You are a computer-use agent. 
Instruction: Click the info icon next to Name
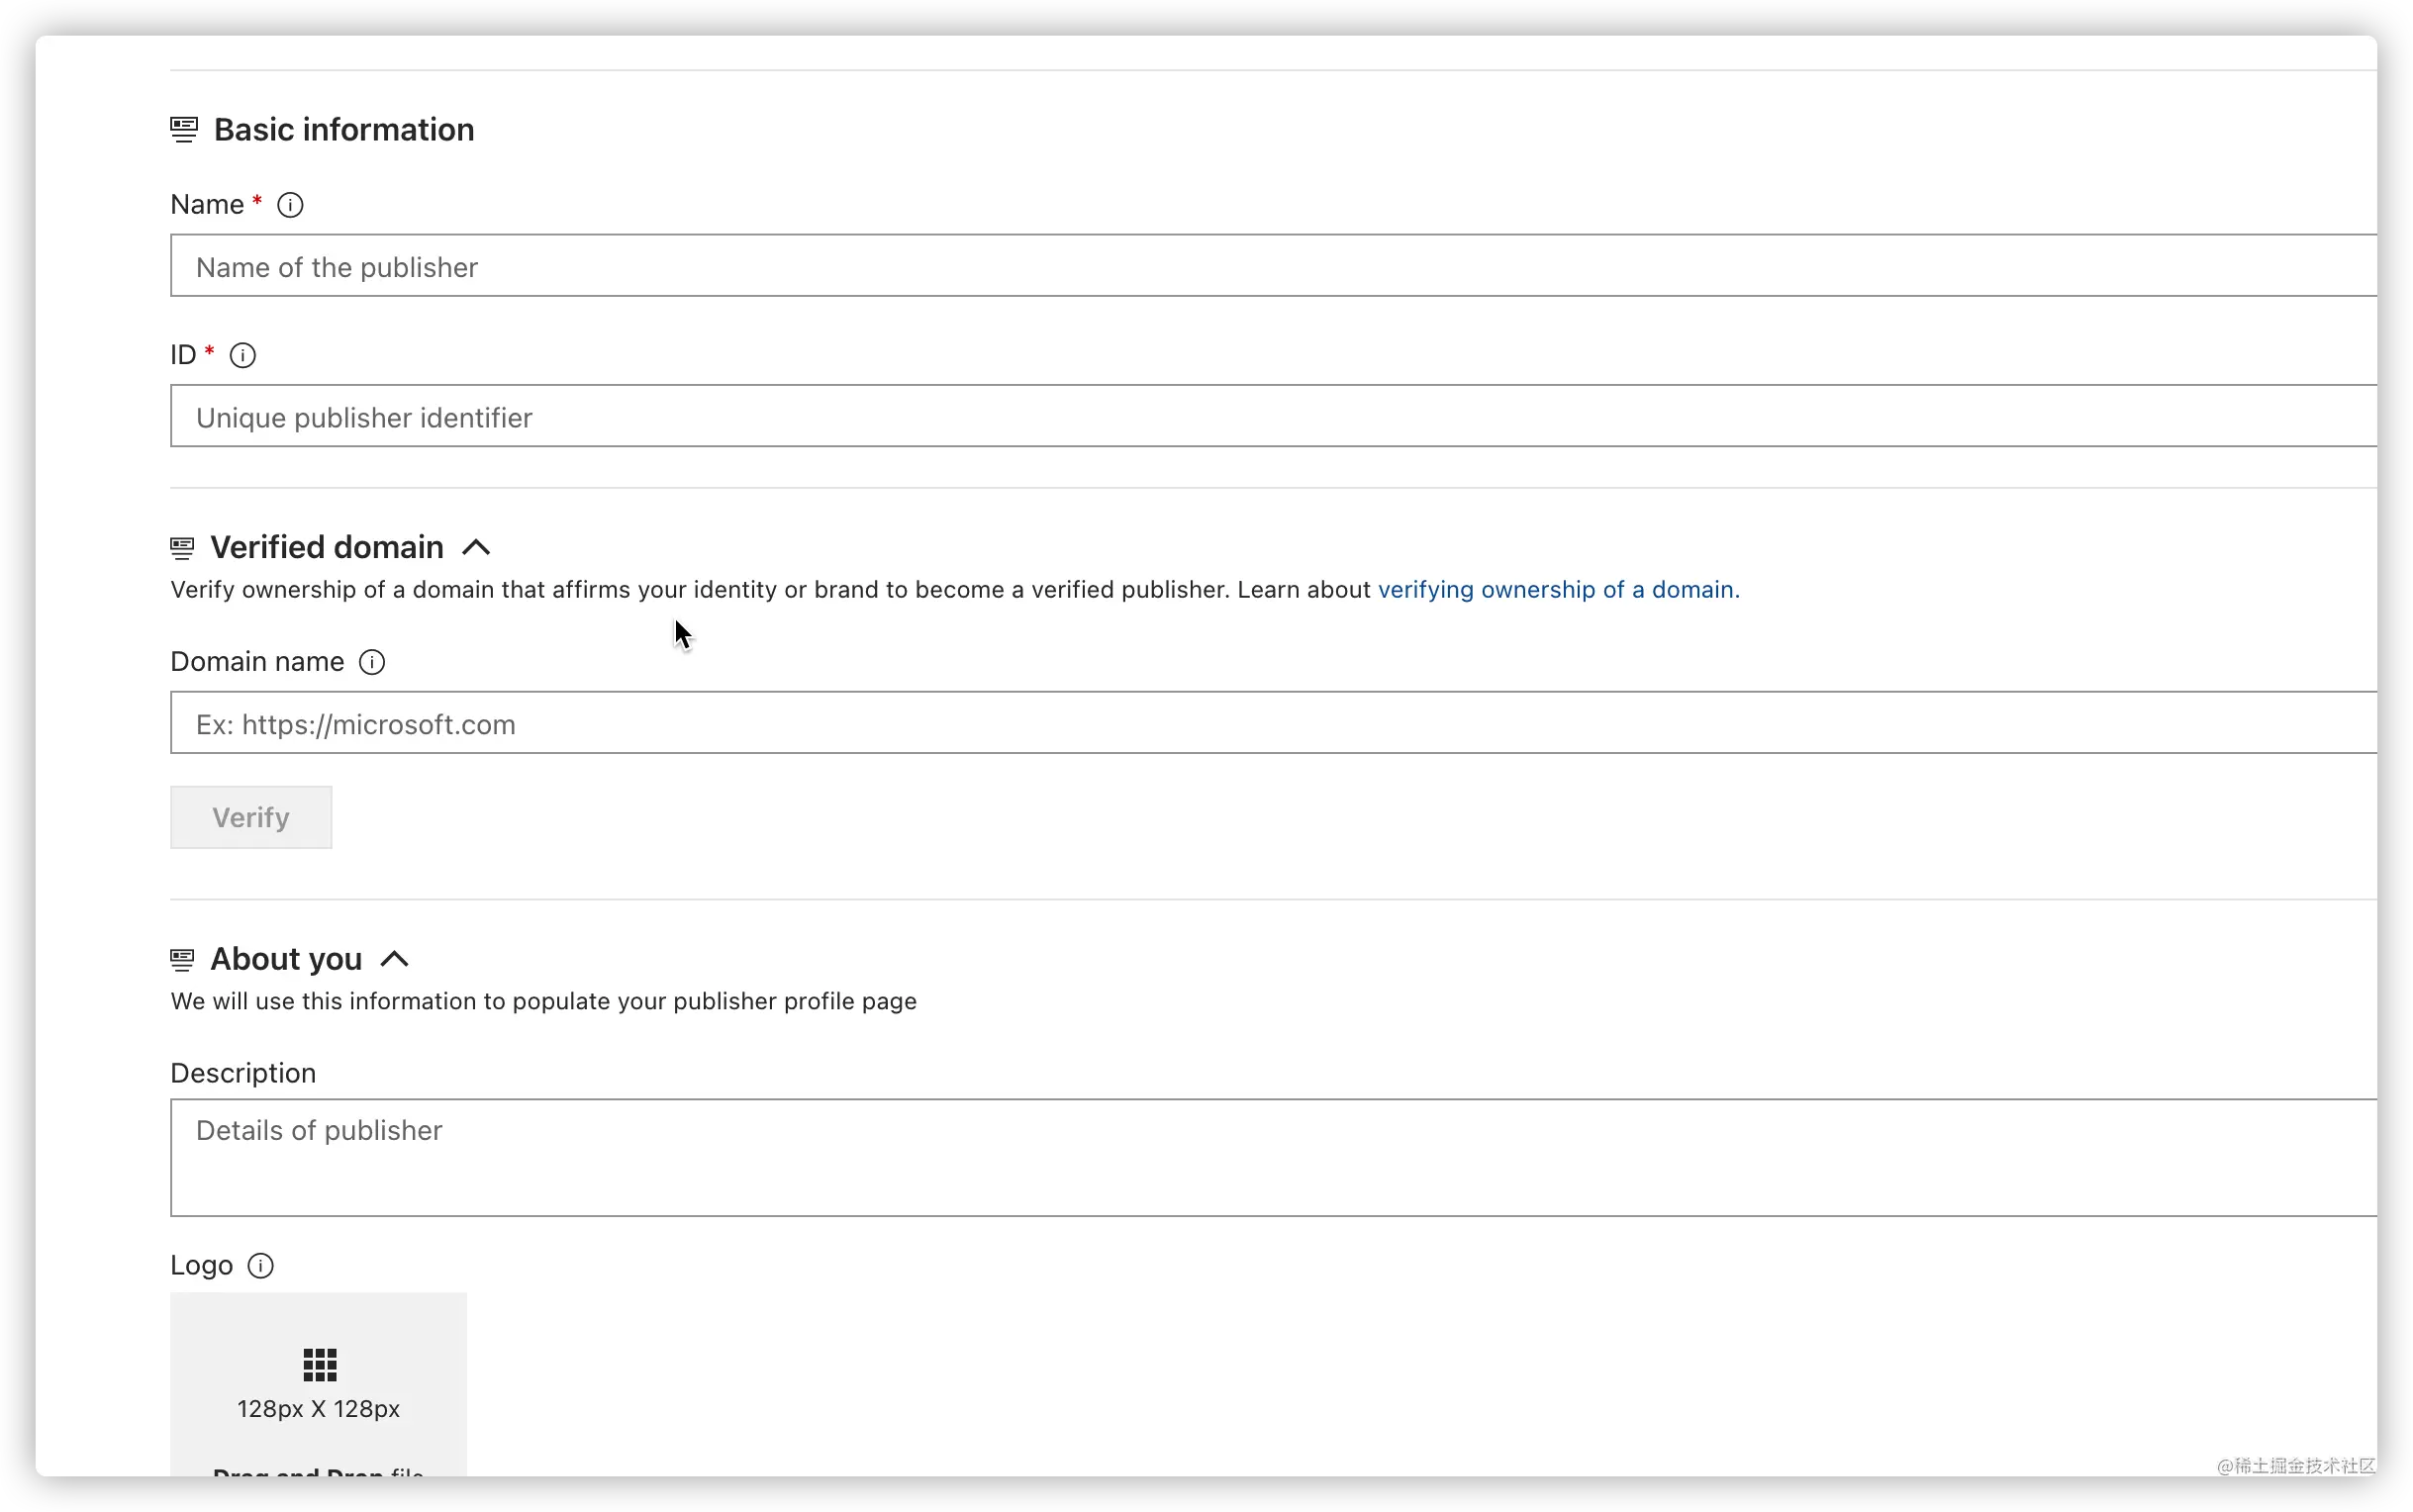click(x=290, y=205)
